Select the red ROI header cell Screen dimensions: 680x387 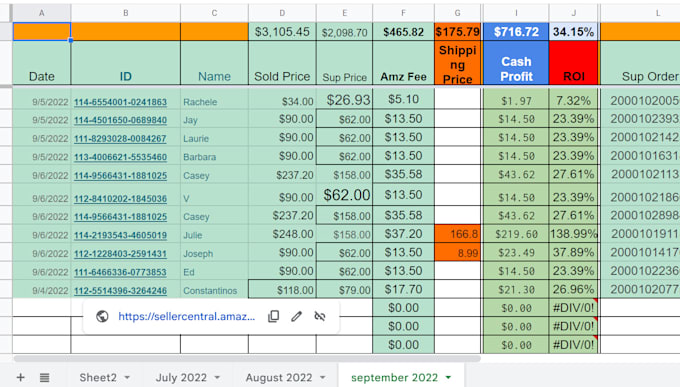[574, 63]
